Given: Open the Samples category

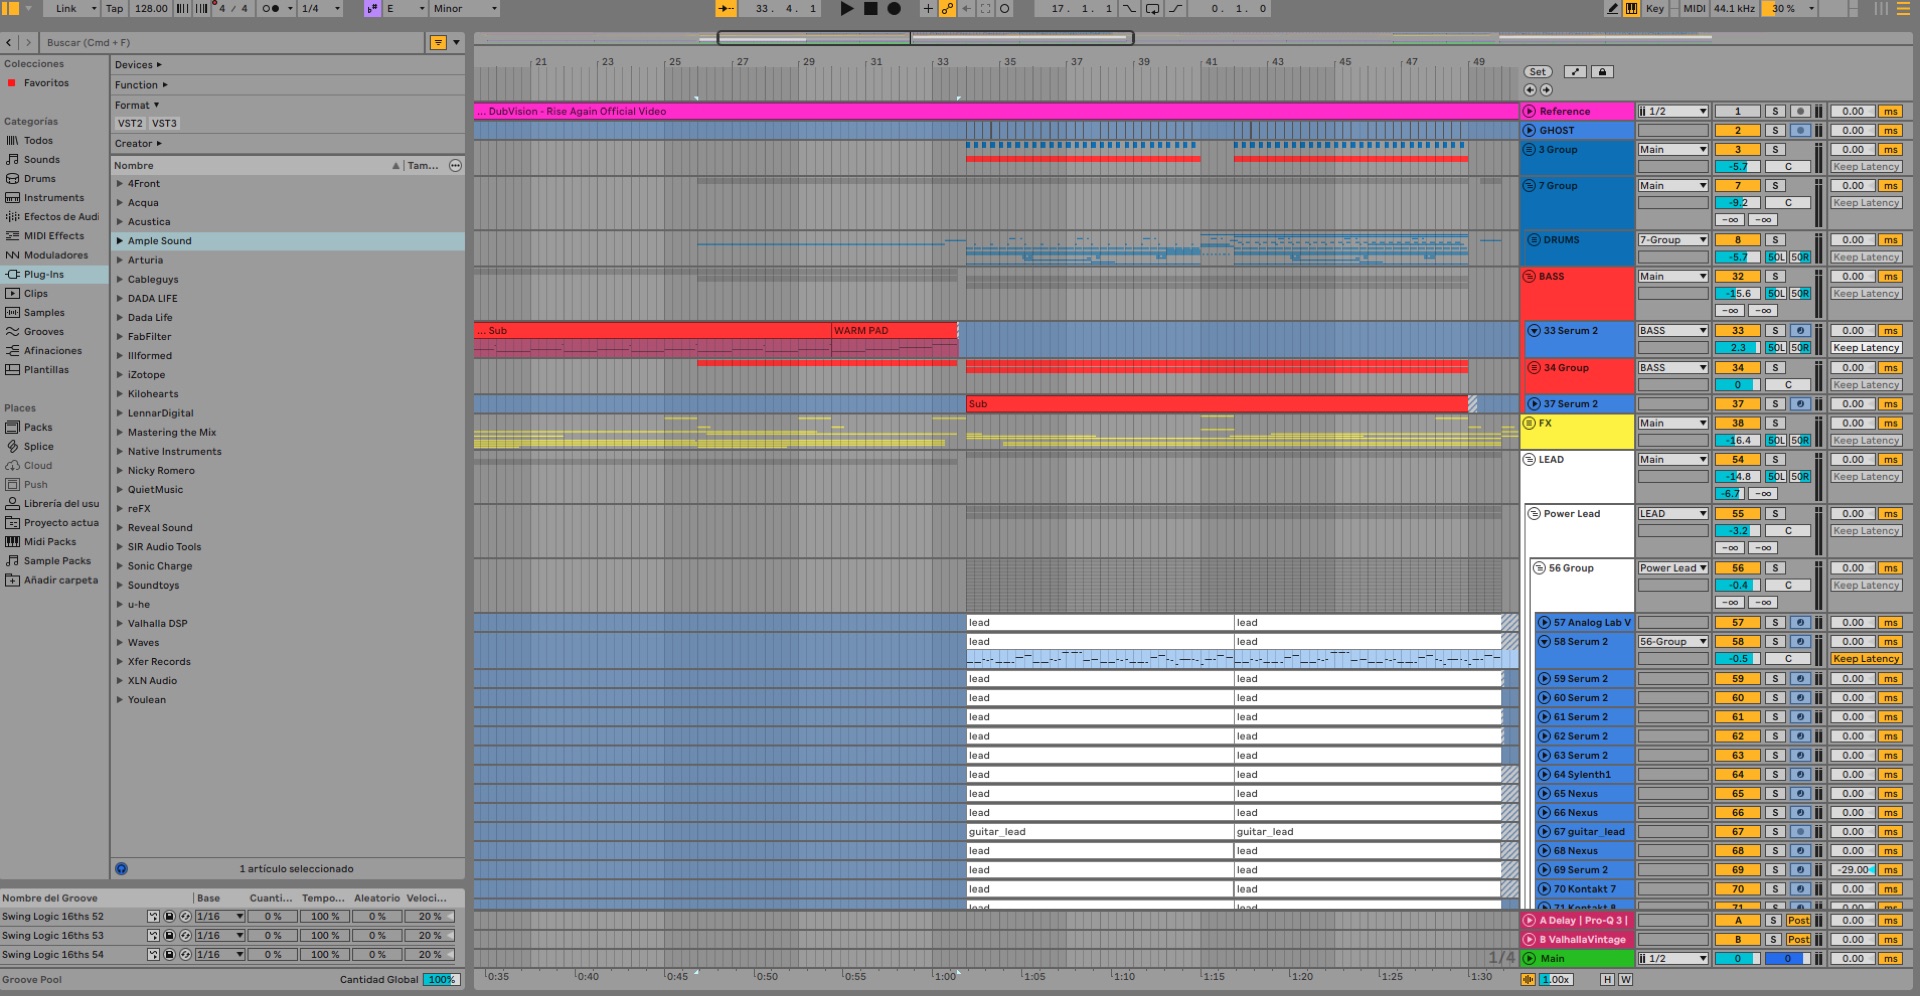Looking at the screenshot, I should pyautogui.click(x=43, y=313).
